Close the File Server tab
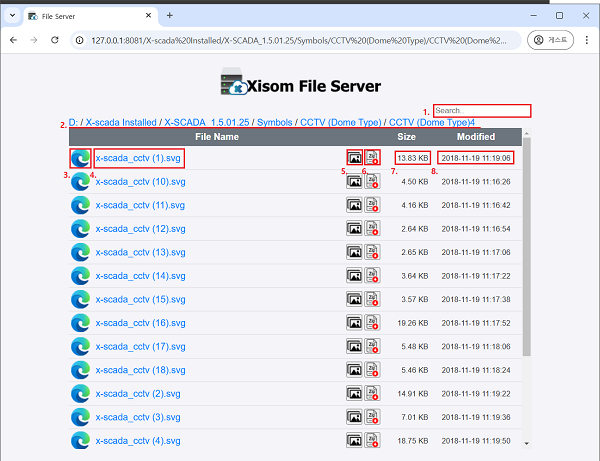This screenshot has width=600, height=461. (148, 16)
